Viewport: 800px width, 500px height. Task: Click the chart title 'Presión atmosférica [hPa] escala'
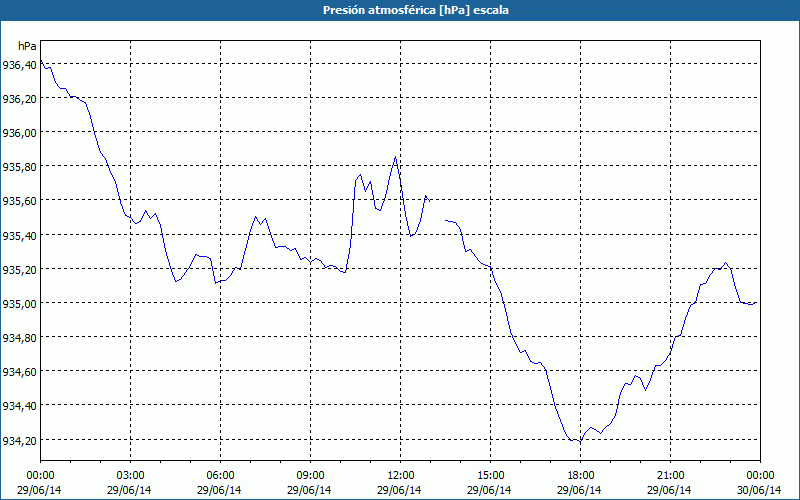[416, 10]
